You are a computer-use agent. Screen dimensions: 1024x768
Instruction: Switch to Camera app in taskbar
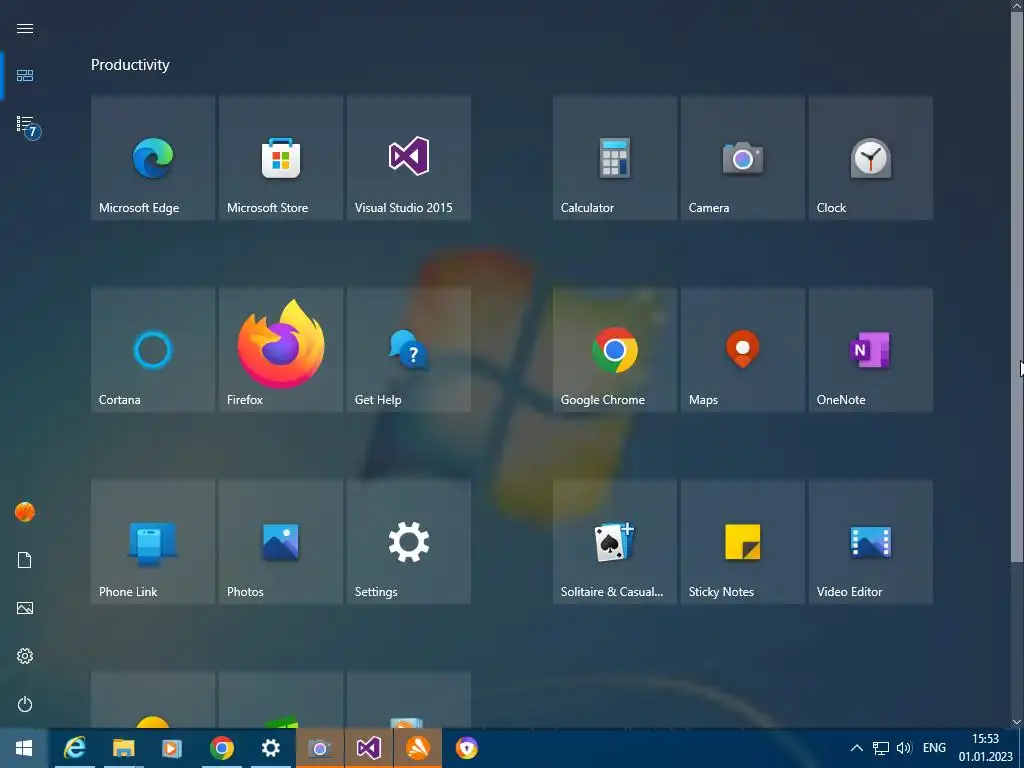pos(319,748)
